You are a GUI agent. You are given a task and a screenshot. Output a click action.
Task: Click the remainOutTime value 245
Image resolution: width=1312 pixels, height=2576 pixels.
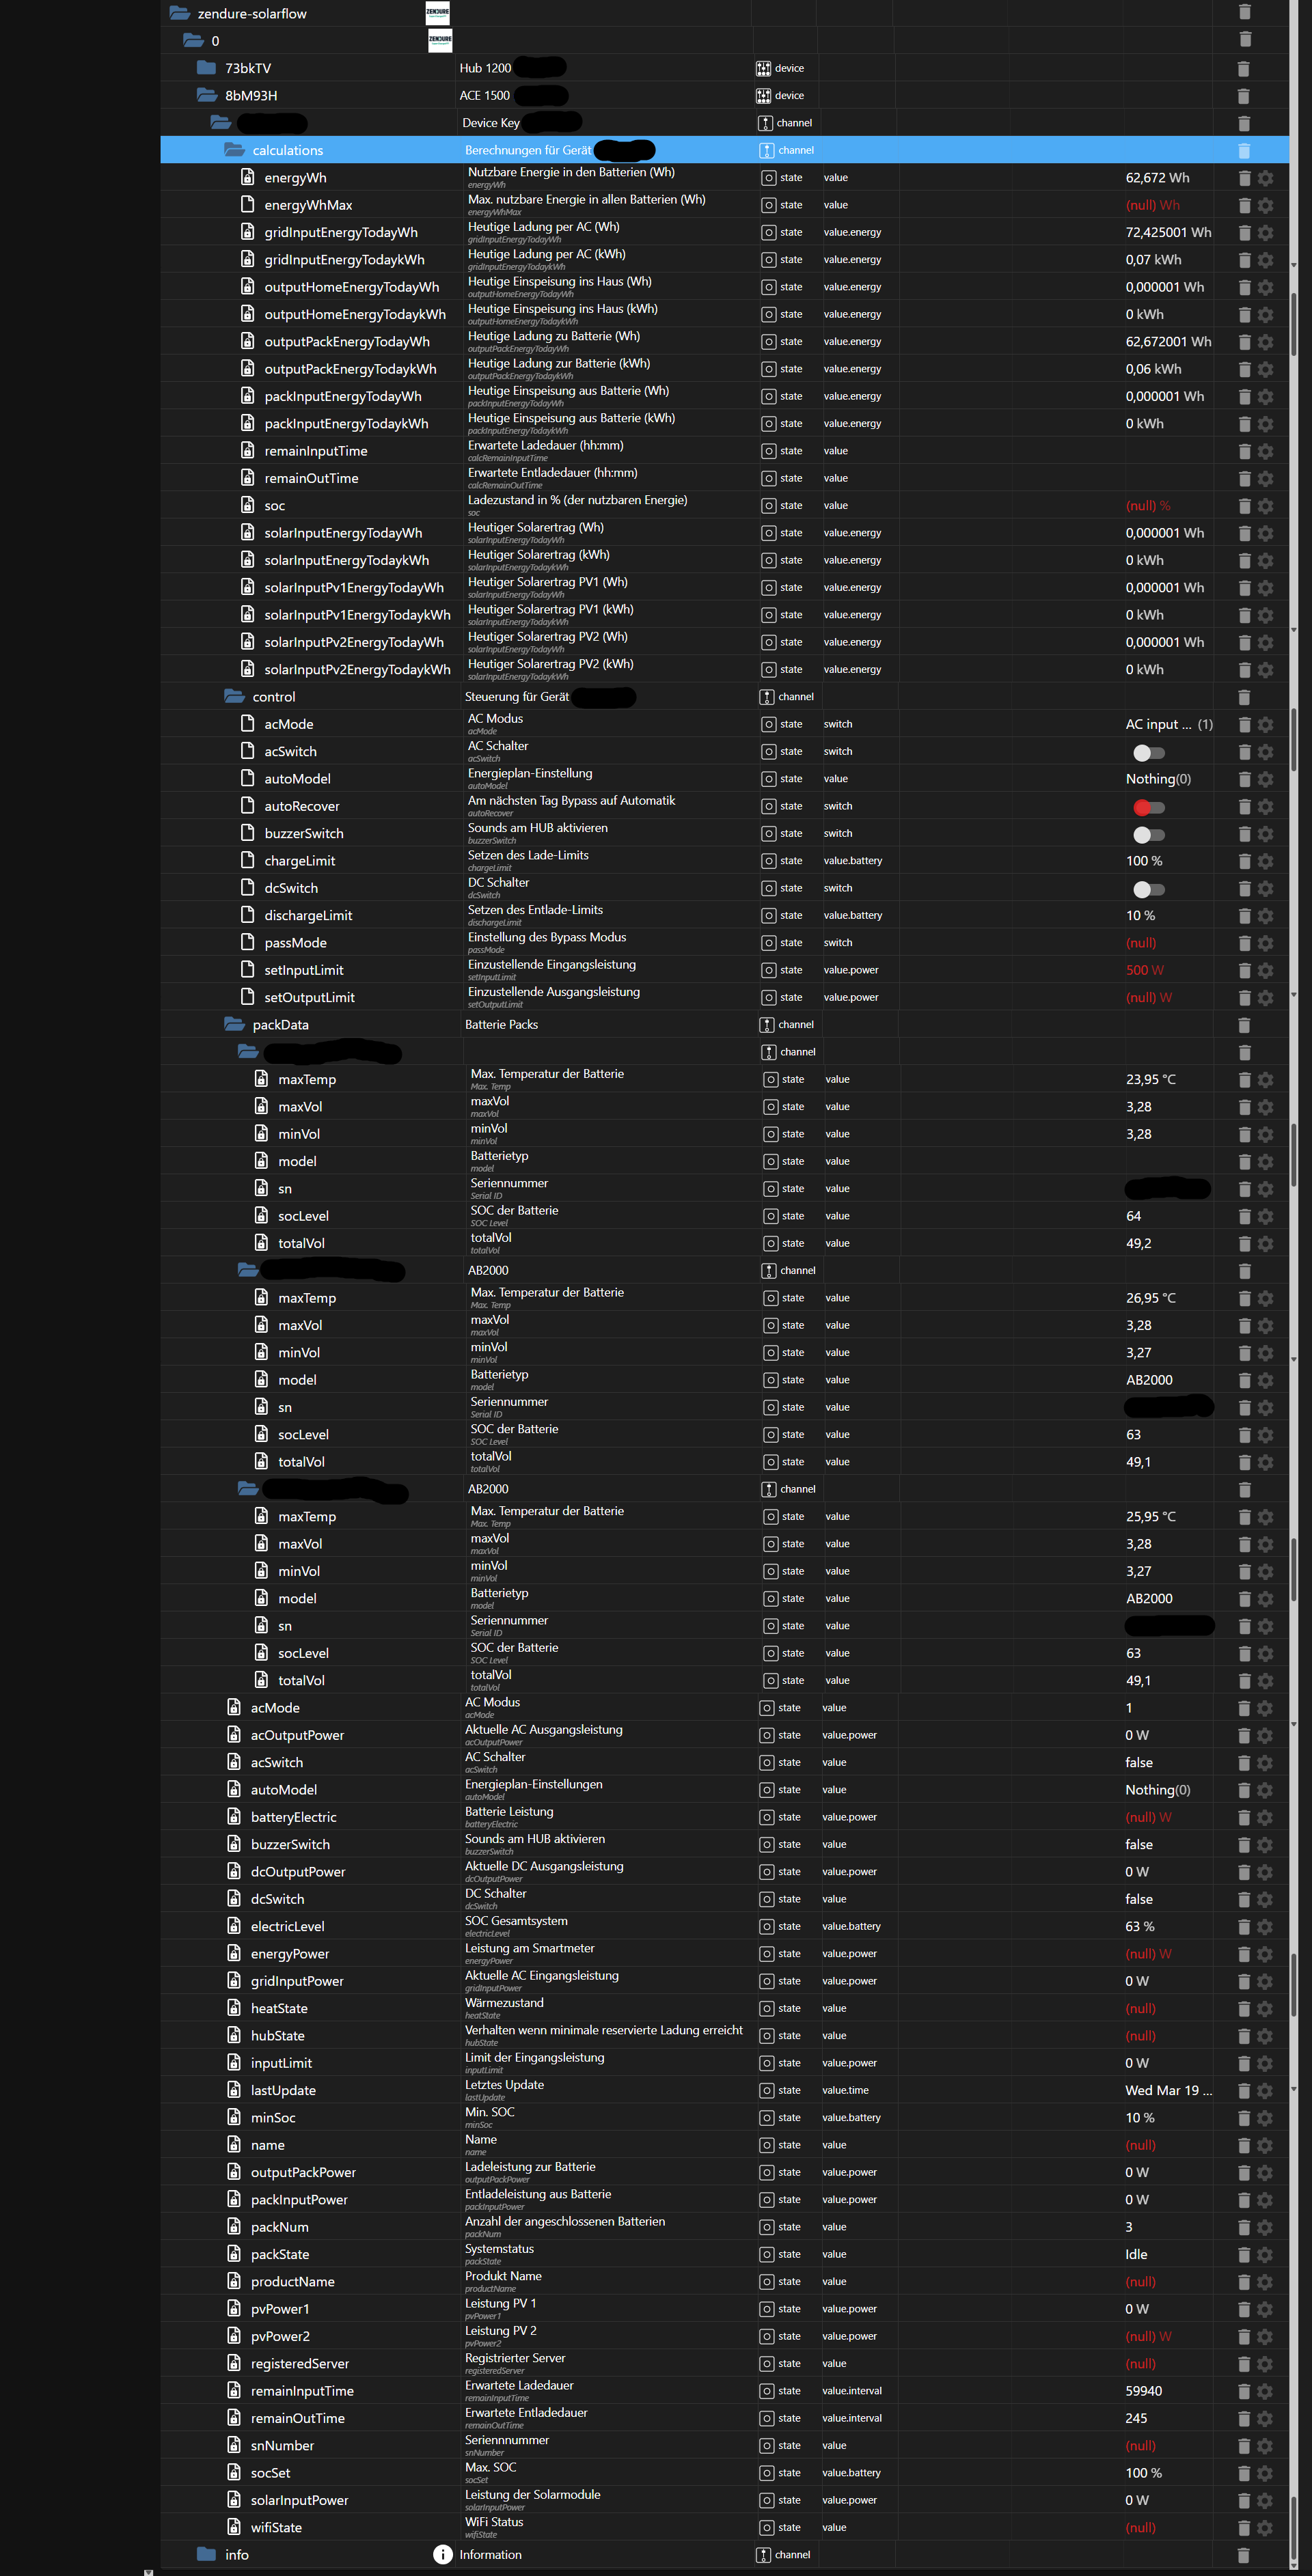(1136, 2418)
